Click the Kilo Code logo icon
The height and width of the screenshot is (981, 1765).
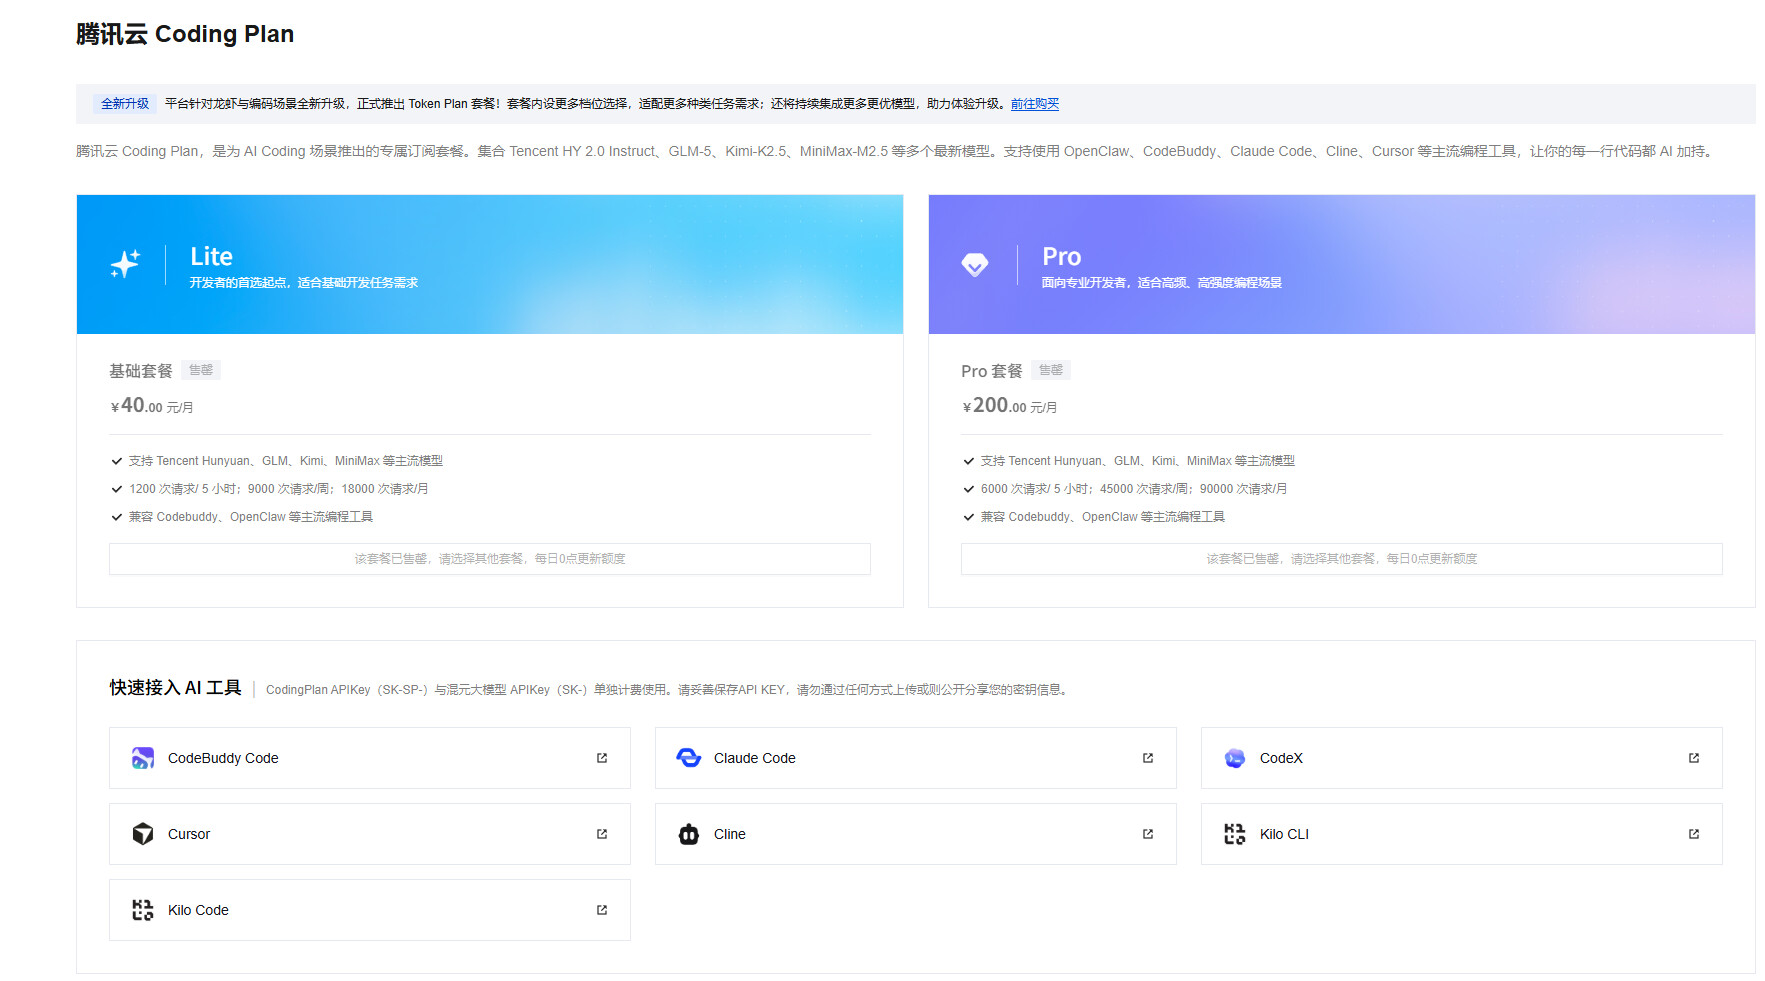click(143, 910)
